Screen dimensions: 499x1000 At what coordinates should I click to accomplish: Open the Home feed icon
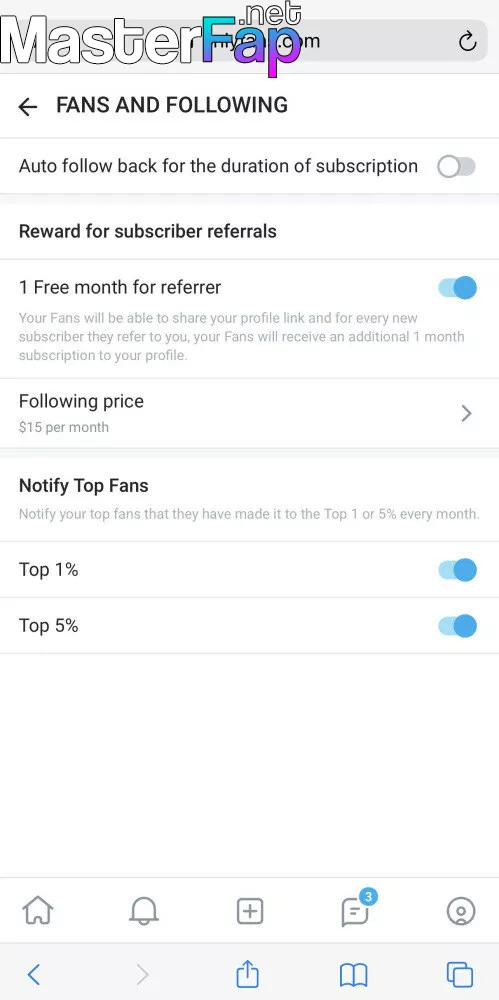click(x=38, y=911)
